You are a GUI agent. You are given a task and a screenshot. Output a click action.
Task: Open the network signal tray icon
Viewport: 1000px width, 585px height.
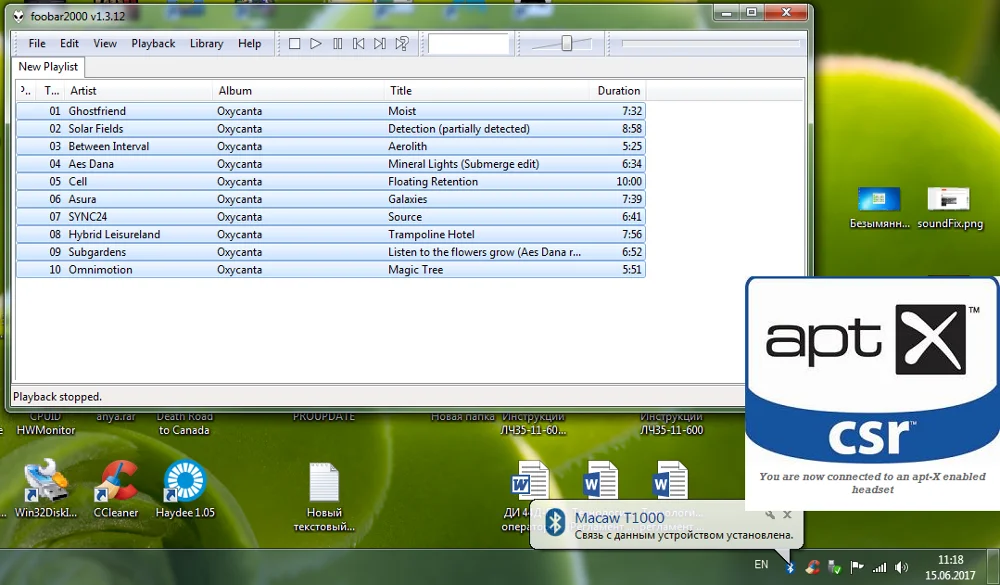[x=879, y=567]
